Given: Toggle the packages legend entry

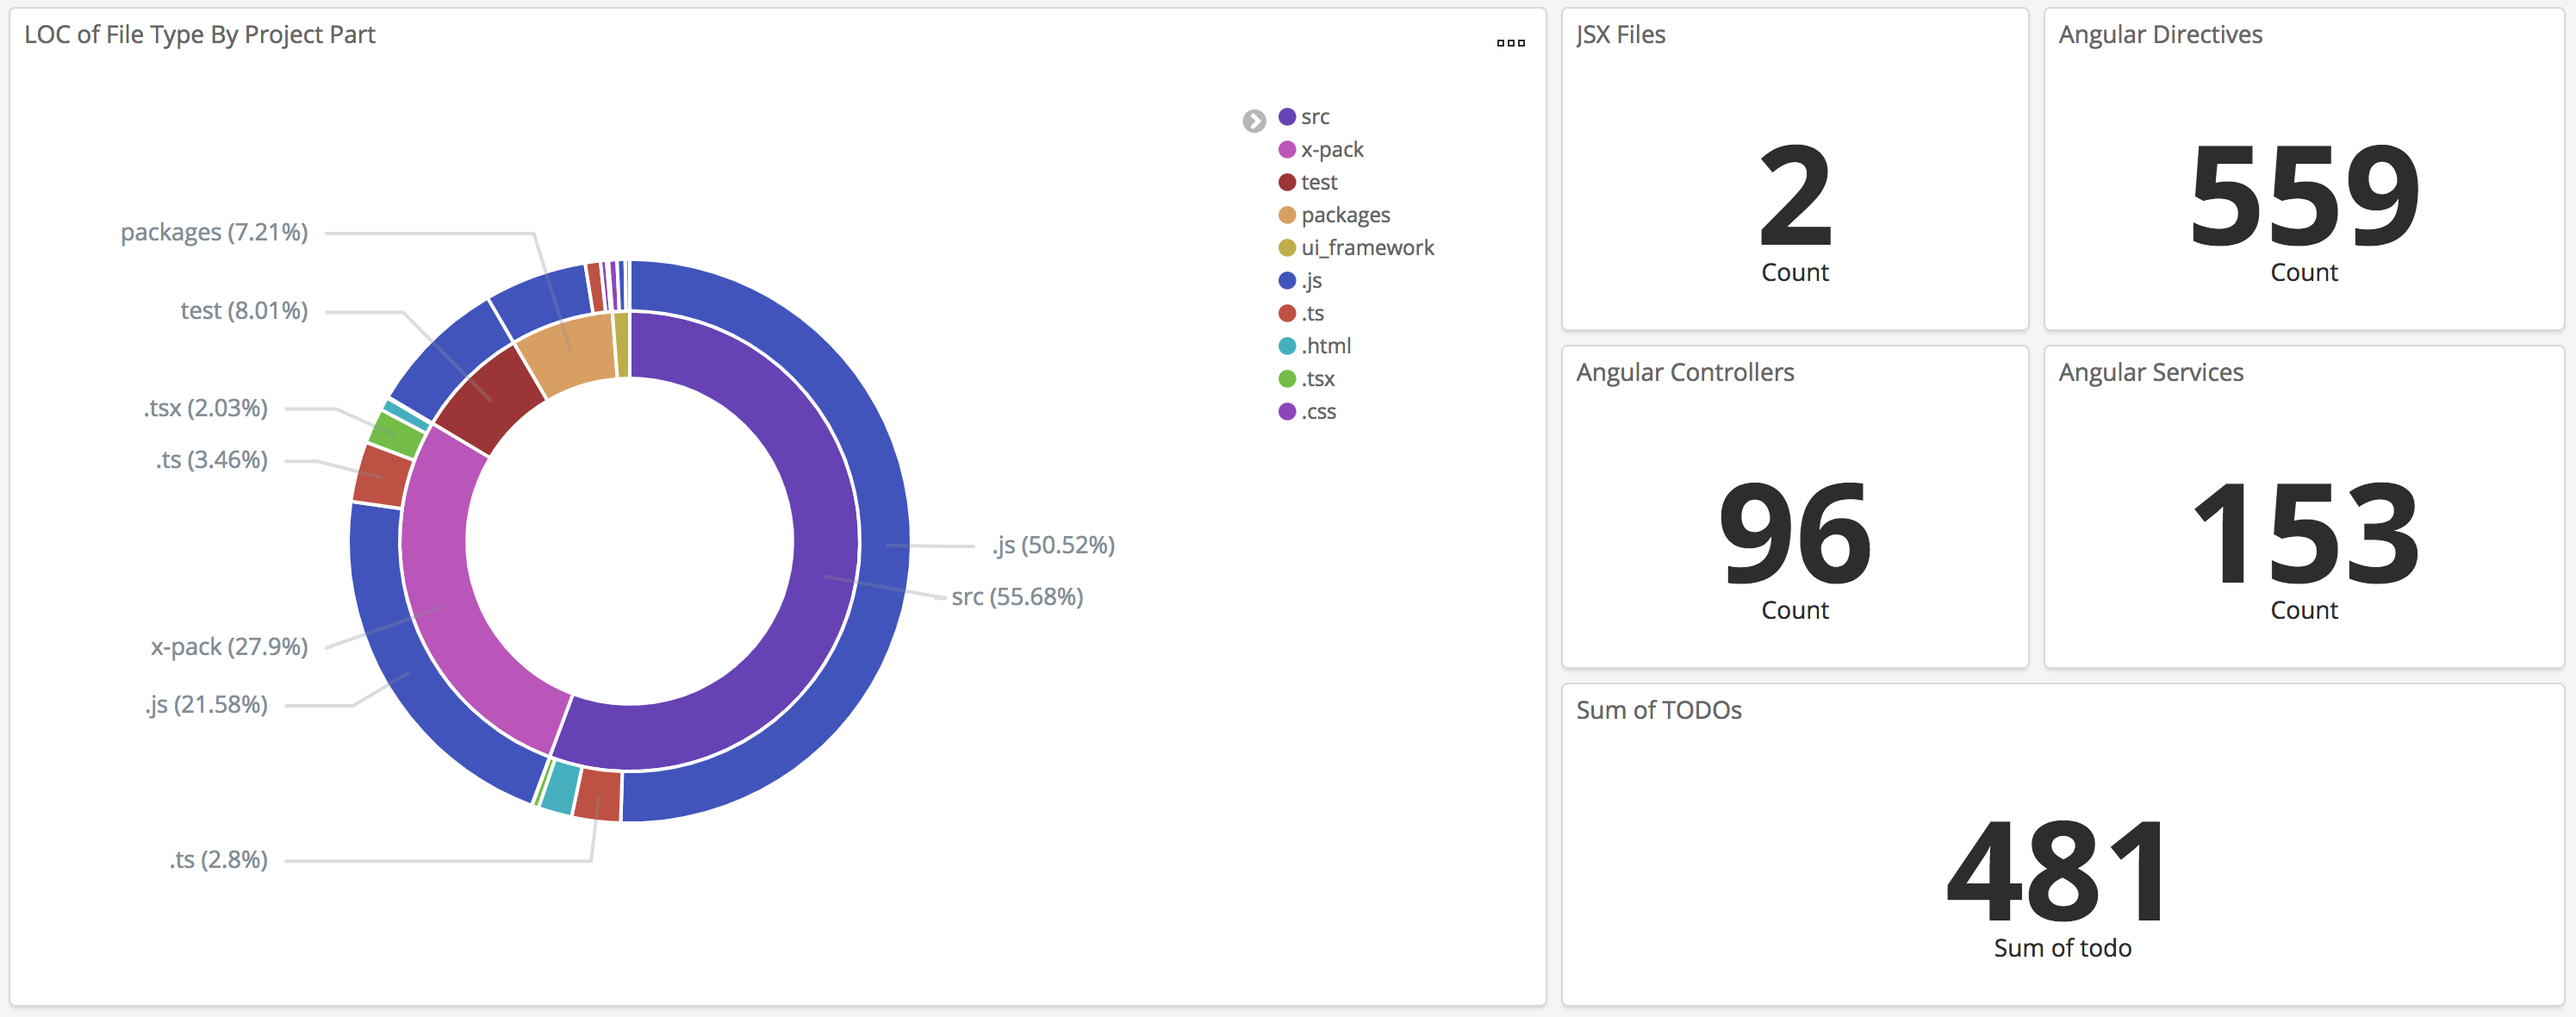Looking at the screenshot, I should [x=1344, y=215].
